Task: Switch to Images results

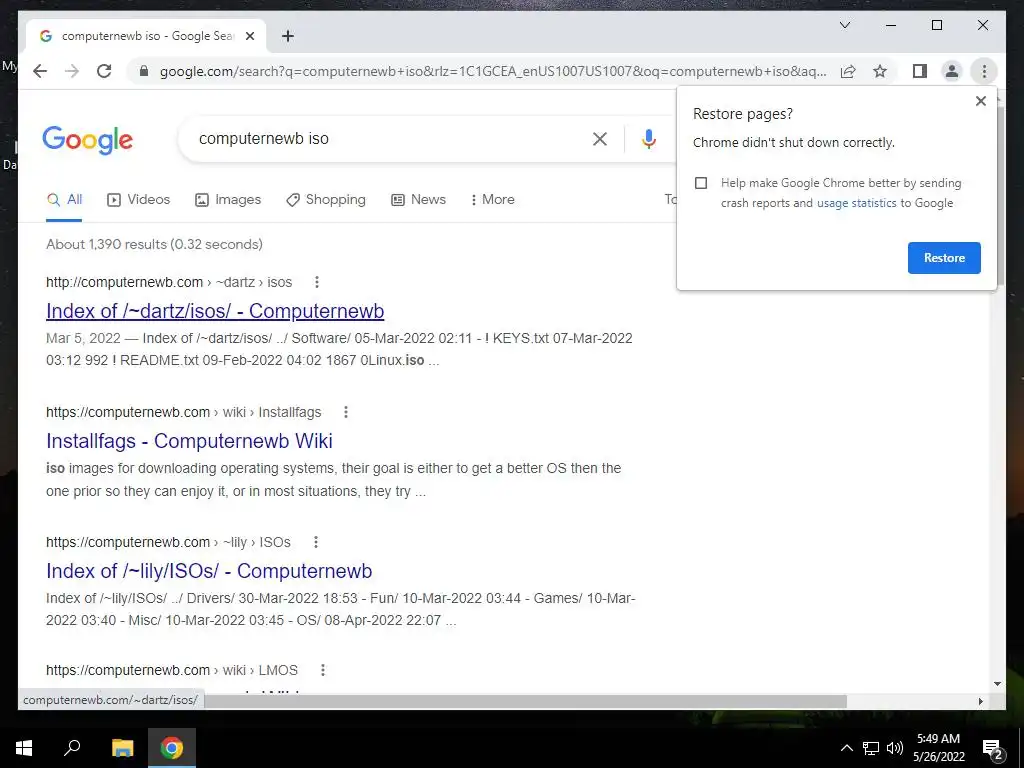Action: [x=228, y=200]
